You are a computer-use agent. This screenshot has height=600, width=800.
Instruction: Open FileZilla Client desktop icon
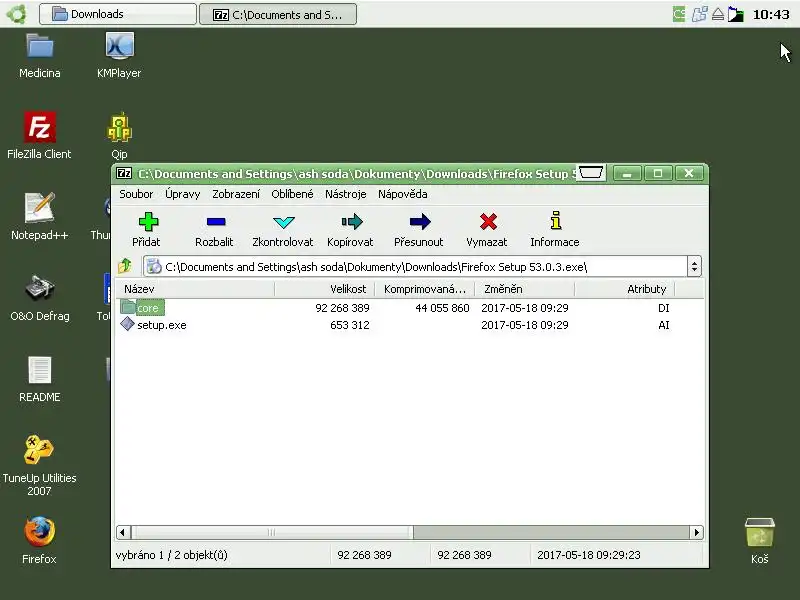(x=40, y=127)
